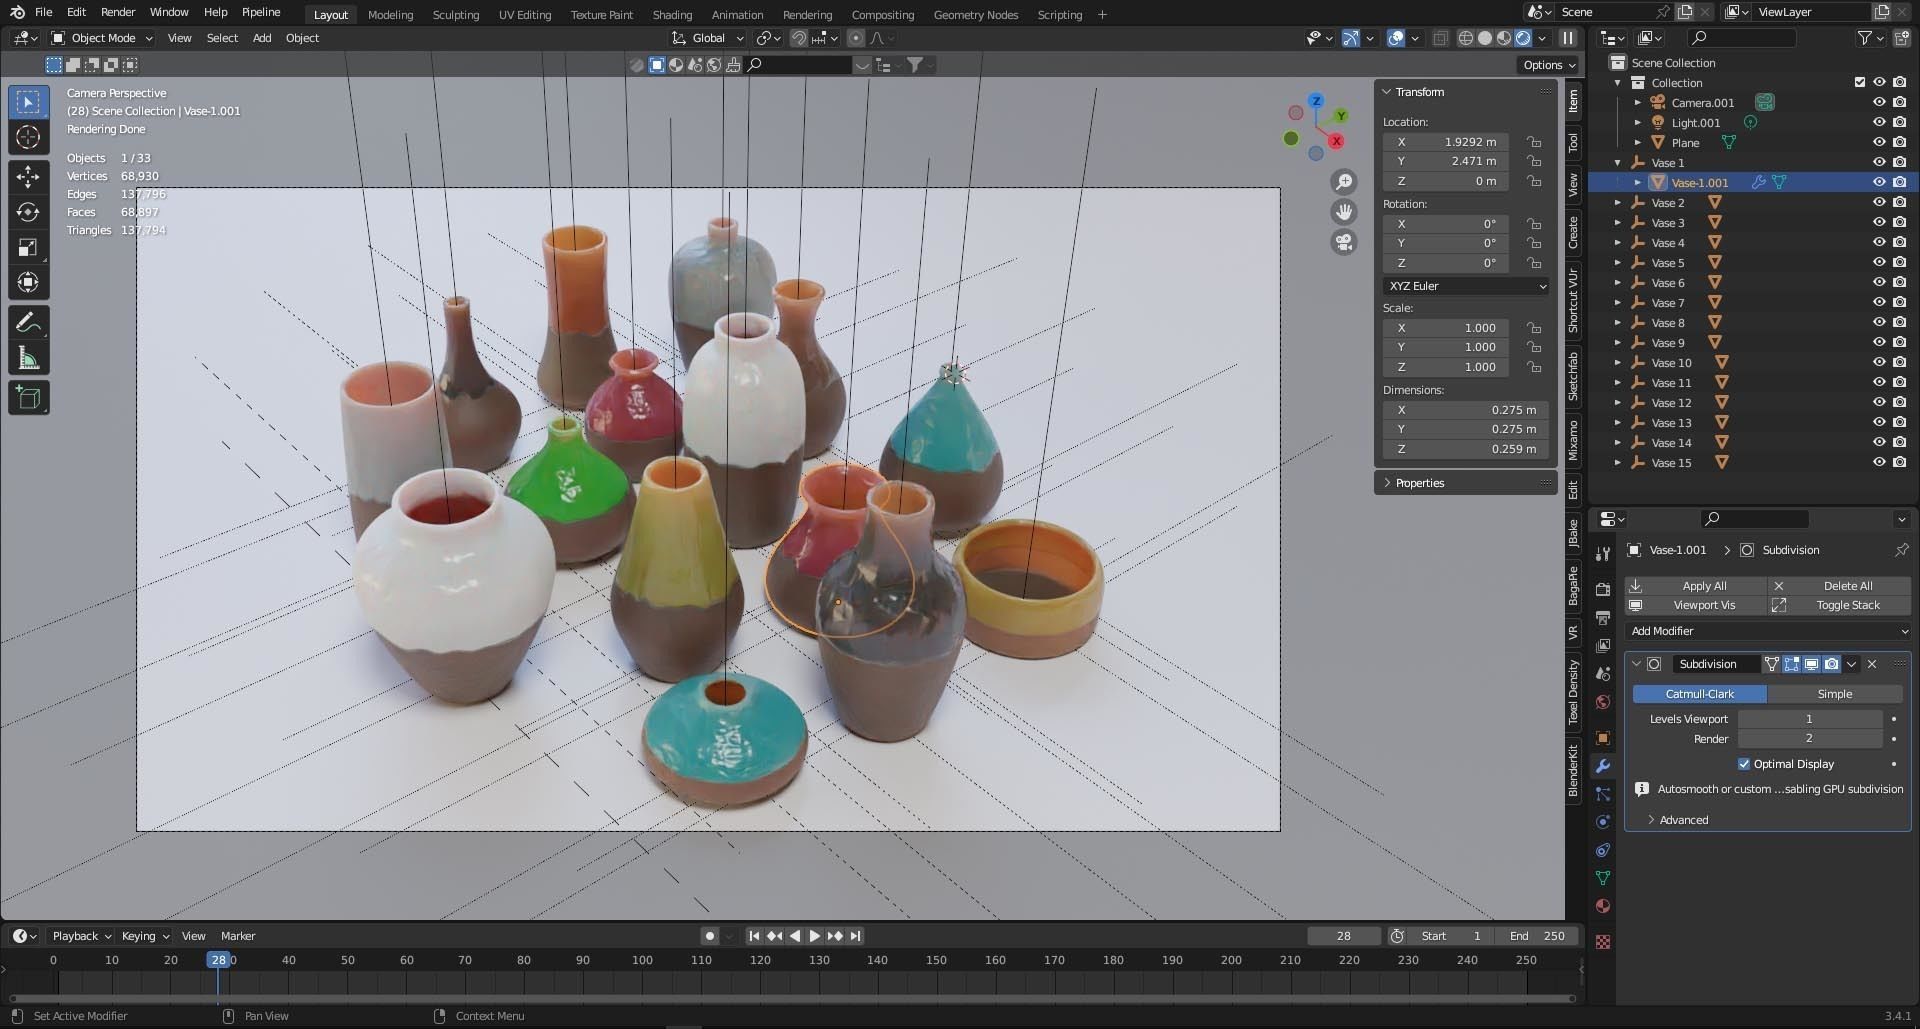1920x1029 pixels.
Task: Open the Modifier properties wrench tab
Action: 1603,766
